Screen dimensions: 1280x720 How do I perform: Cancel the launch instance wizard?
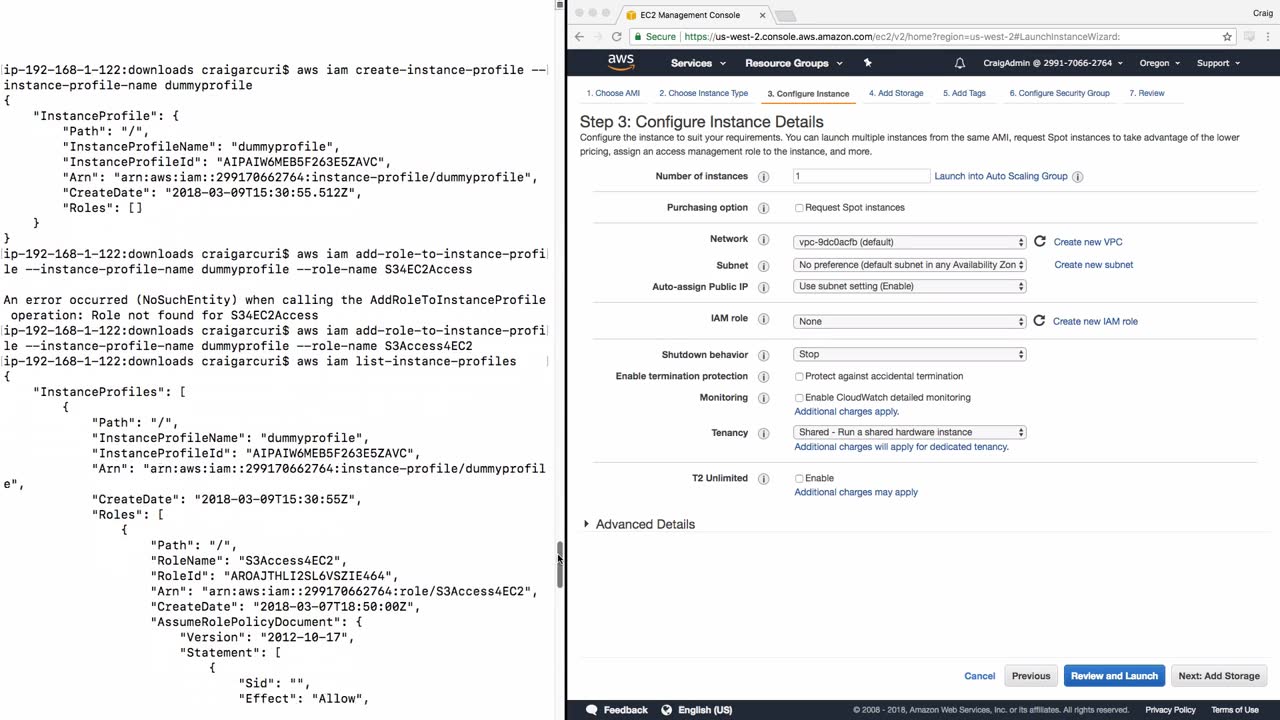980,676
